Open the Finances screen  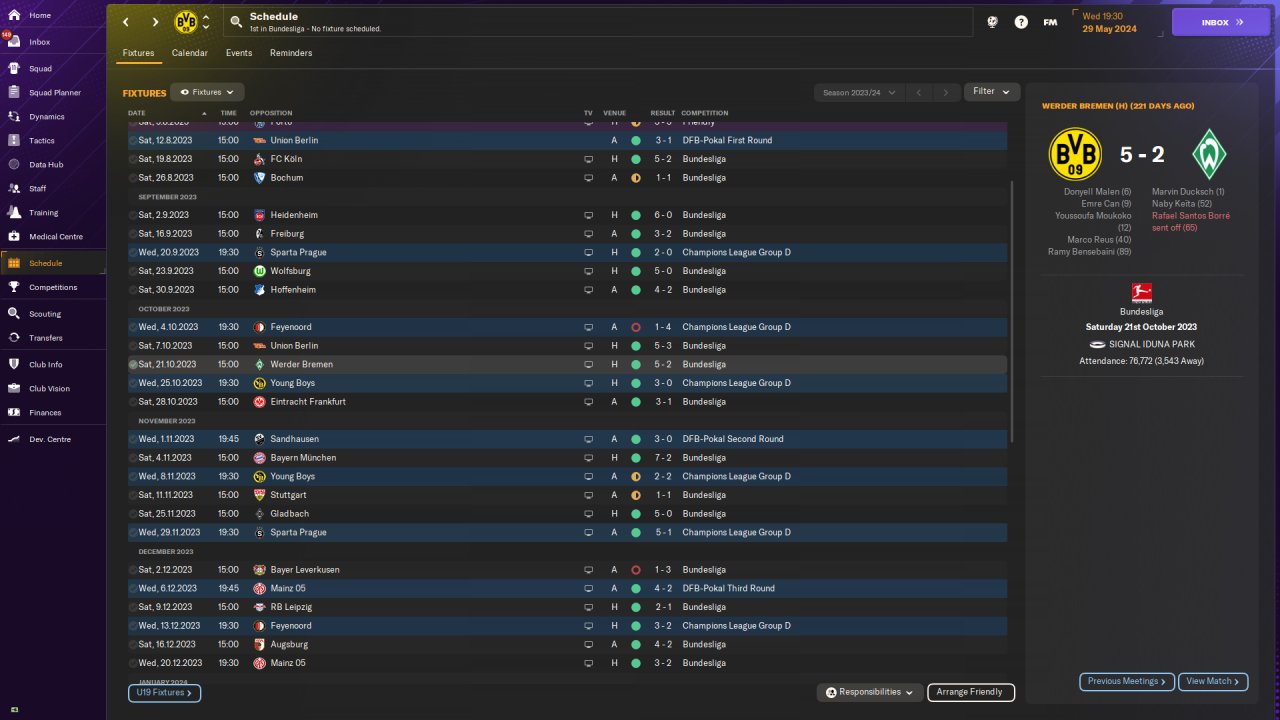[x=54, y=413]
